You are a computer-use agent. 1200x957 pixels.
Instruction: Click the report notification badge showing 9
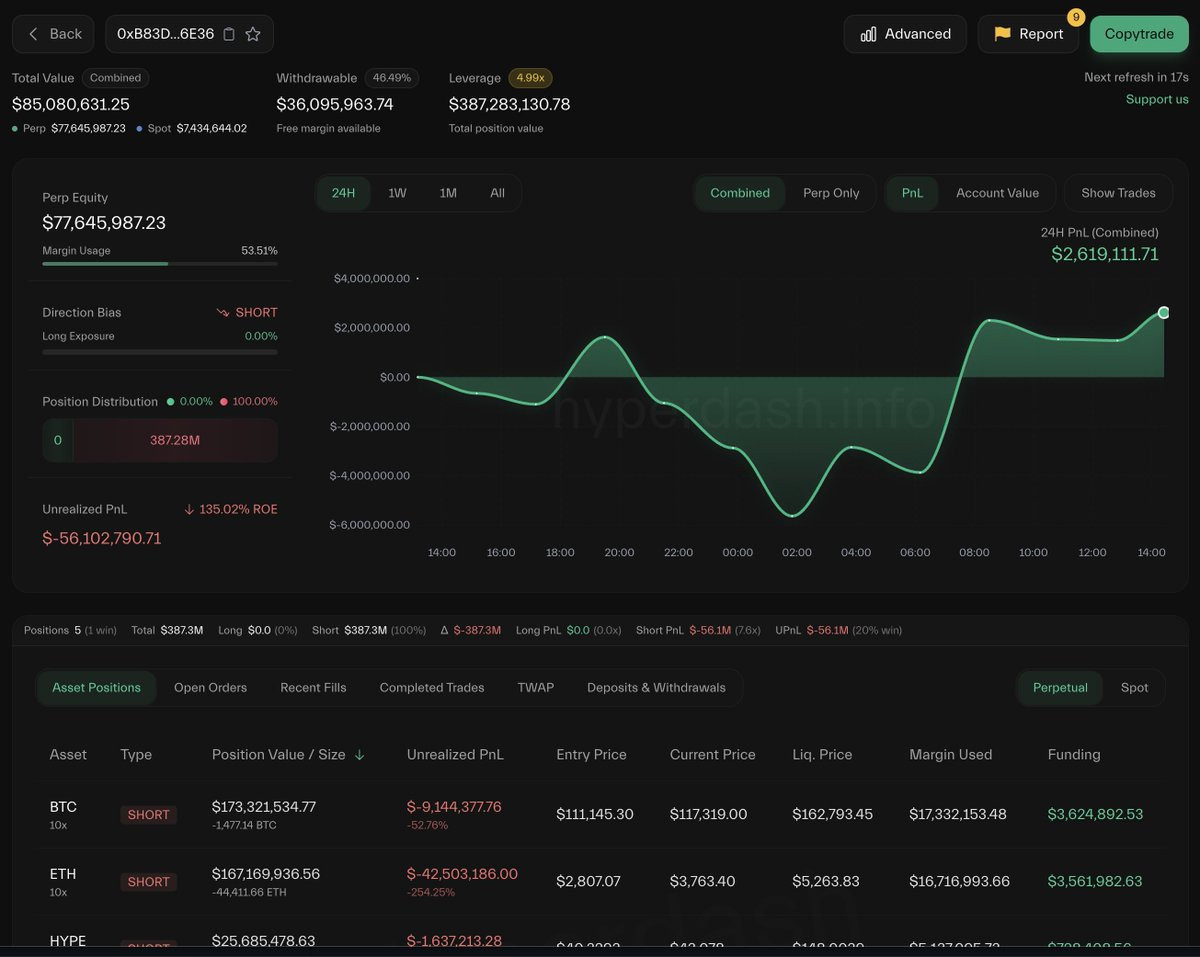click(1076, 17)
